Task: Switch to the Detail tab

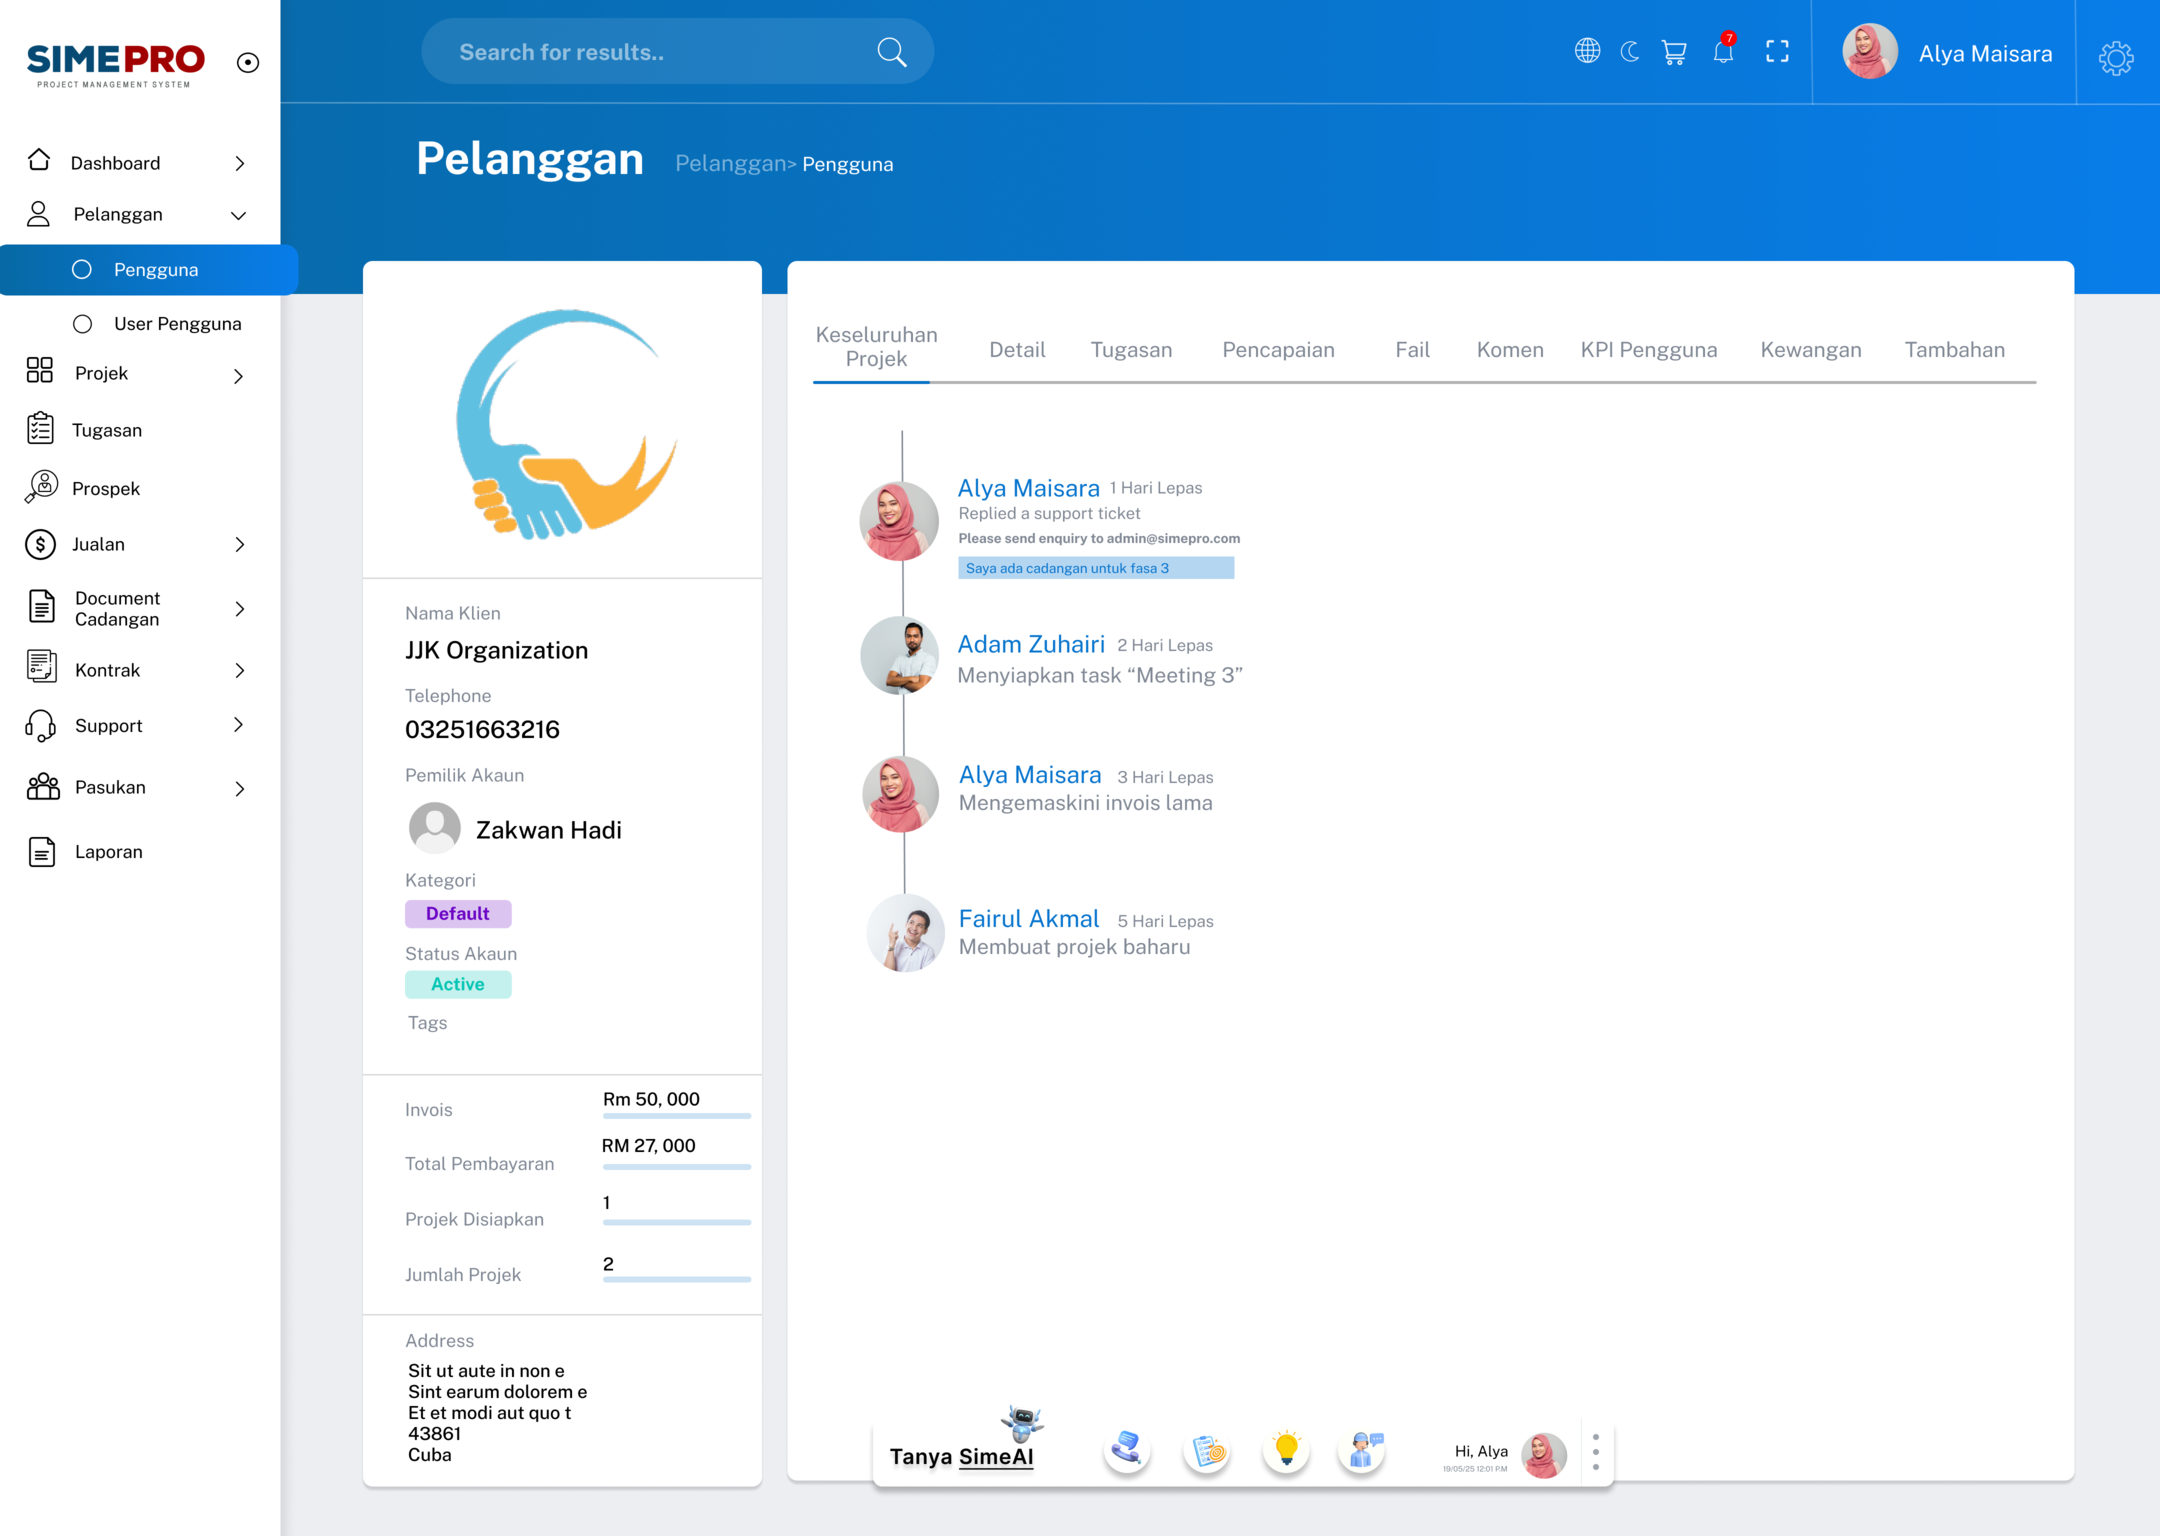Action: tap(1017, 349)
